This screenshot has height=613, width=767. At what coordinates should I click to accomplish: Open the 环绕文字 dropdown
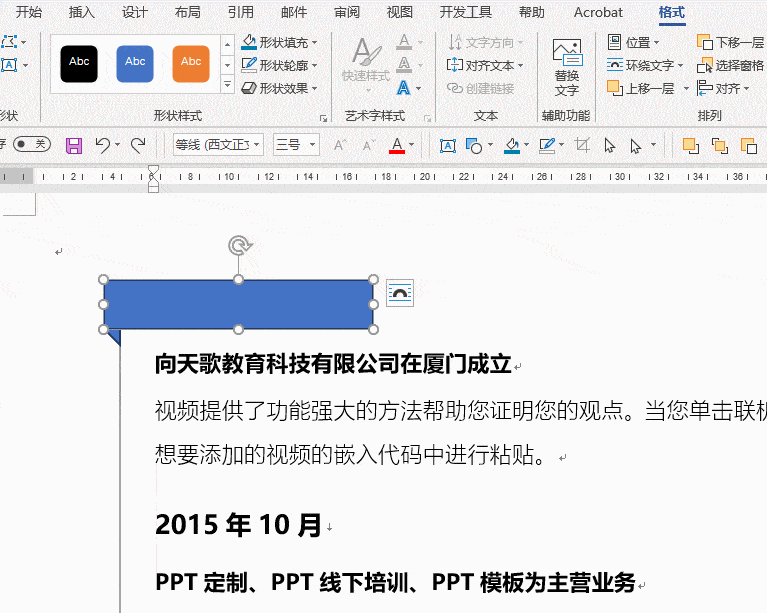[x=645, y=65]
